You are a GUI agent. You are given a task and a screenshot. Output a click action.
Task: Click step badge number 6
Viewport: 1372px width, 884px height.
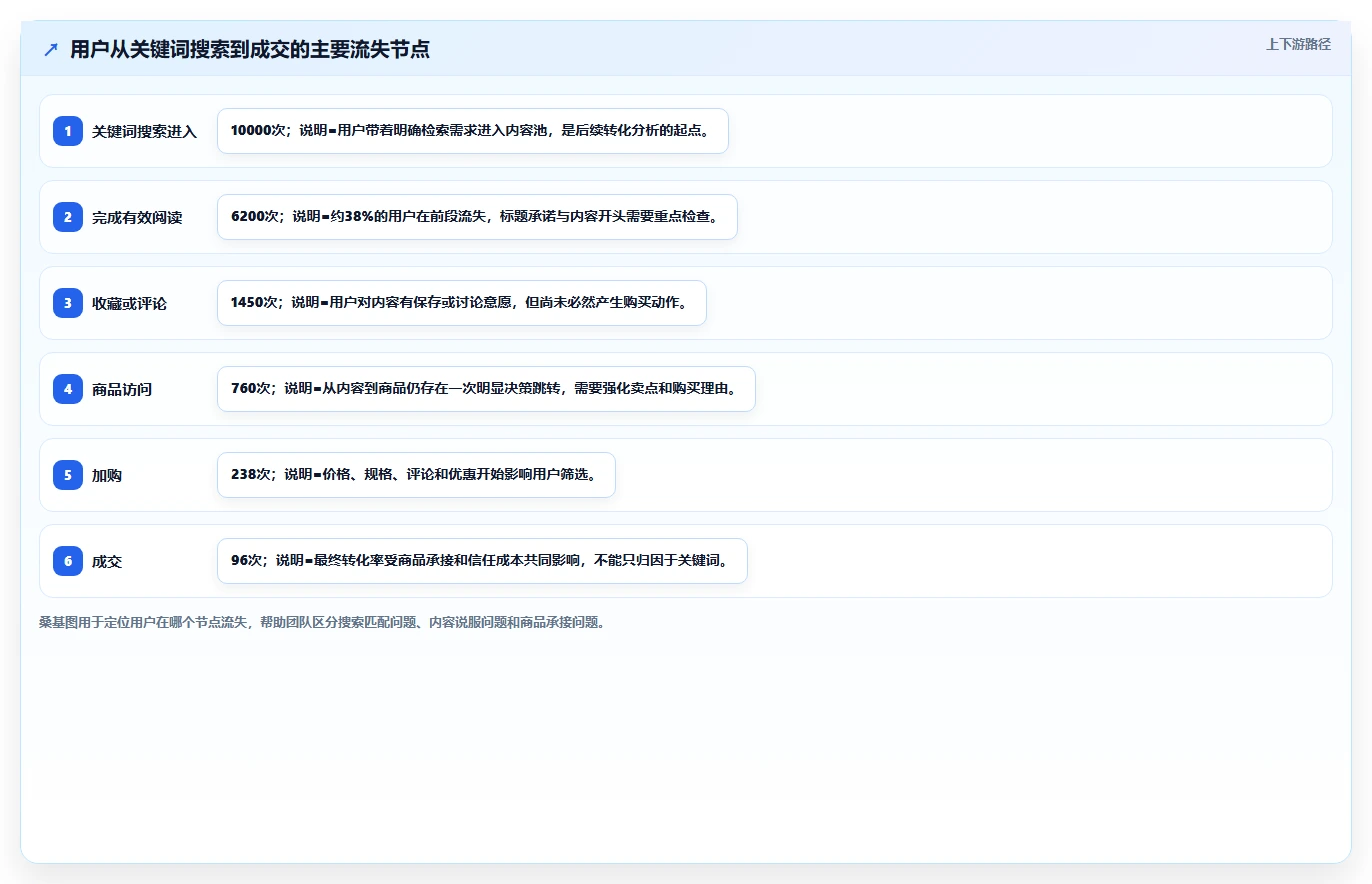coord(68,561)
